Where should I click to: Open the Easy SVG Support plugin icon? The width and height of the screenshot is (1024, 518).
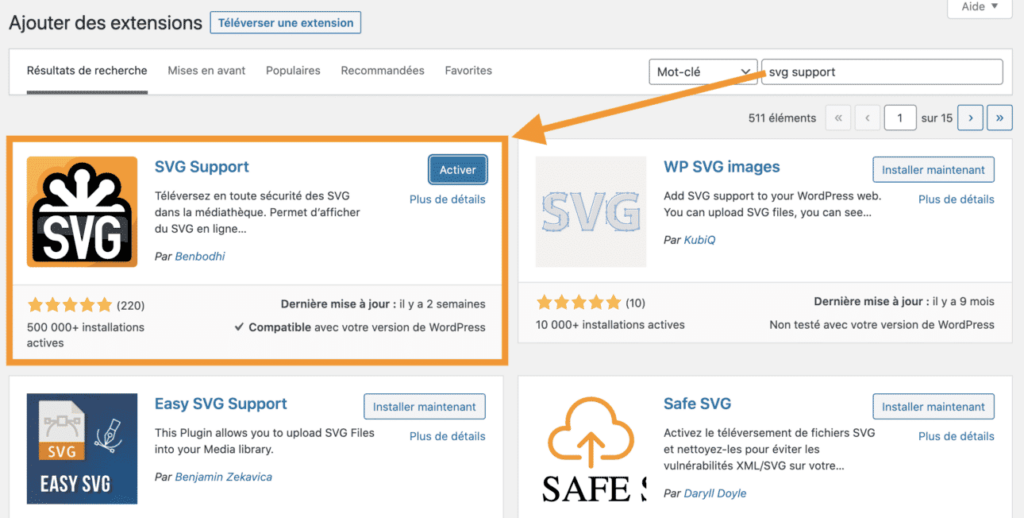pyautogui.click(x=82, y=449)
